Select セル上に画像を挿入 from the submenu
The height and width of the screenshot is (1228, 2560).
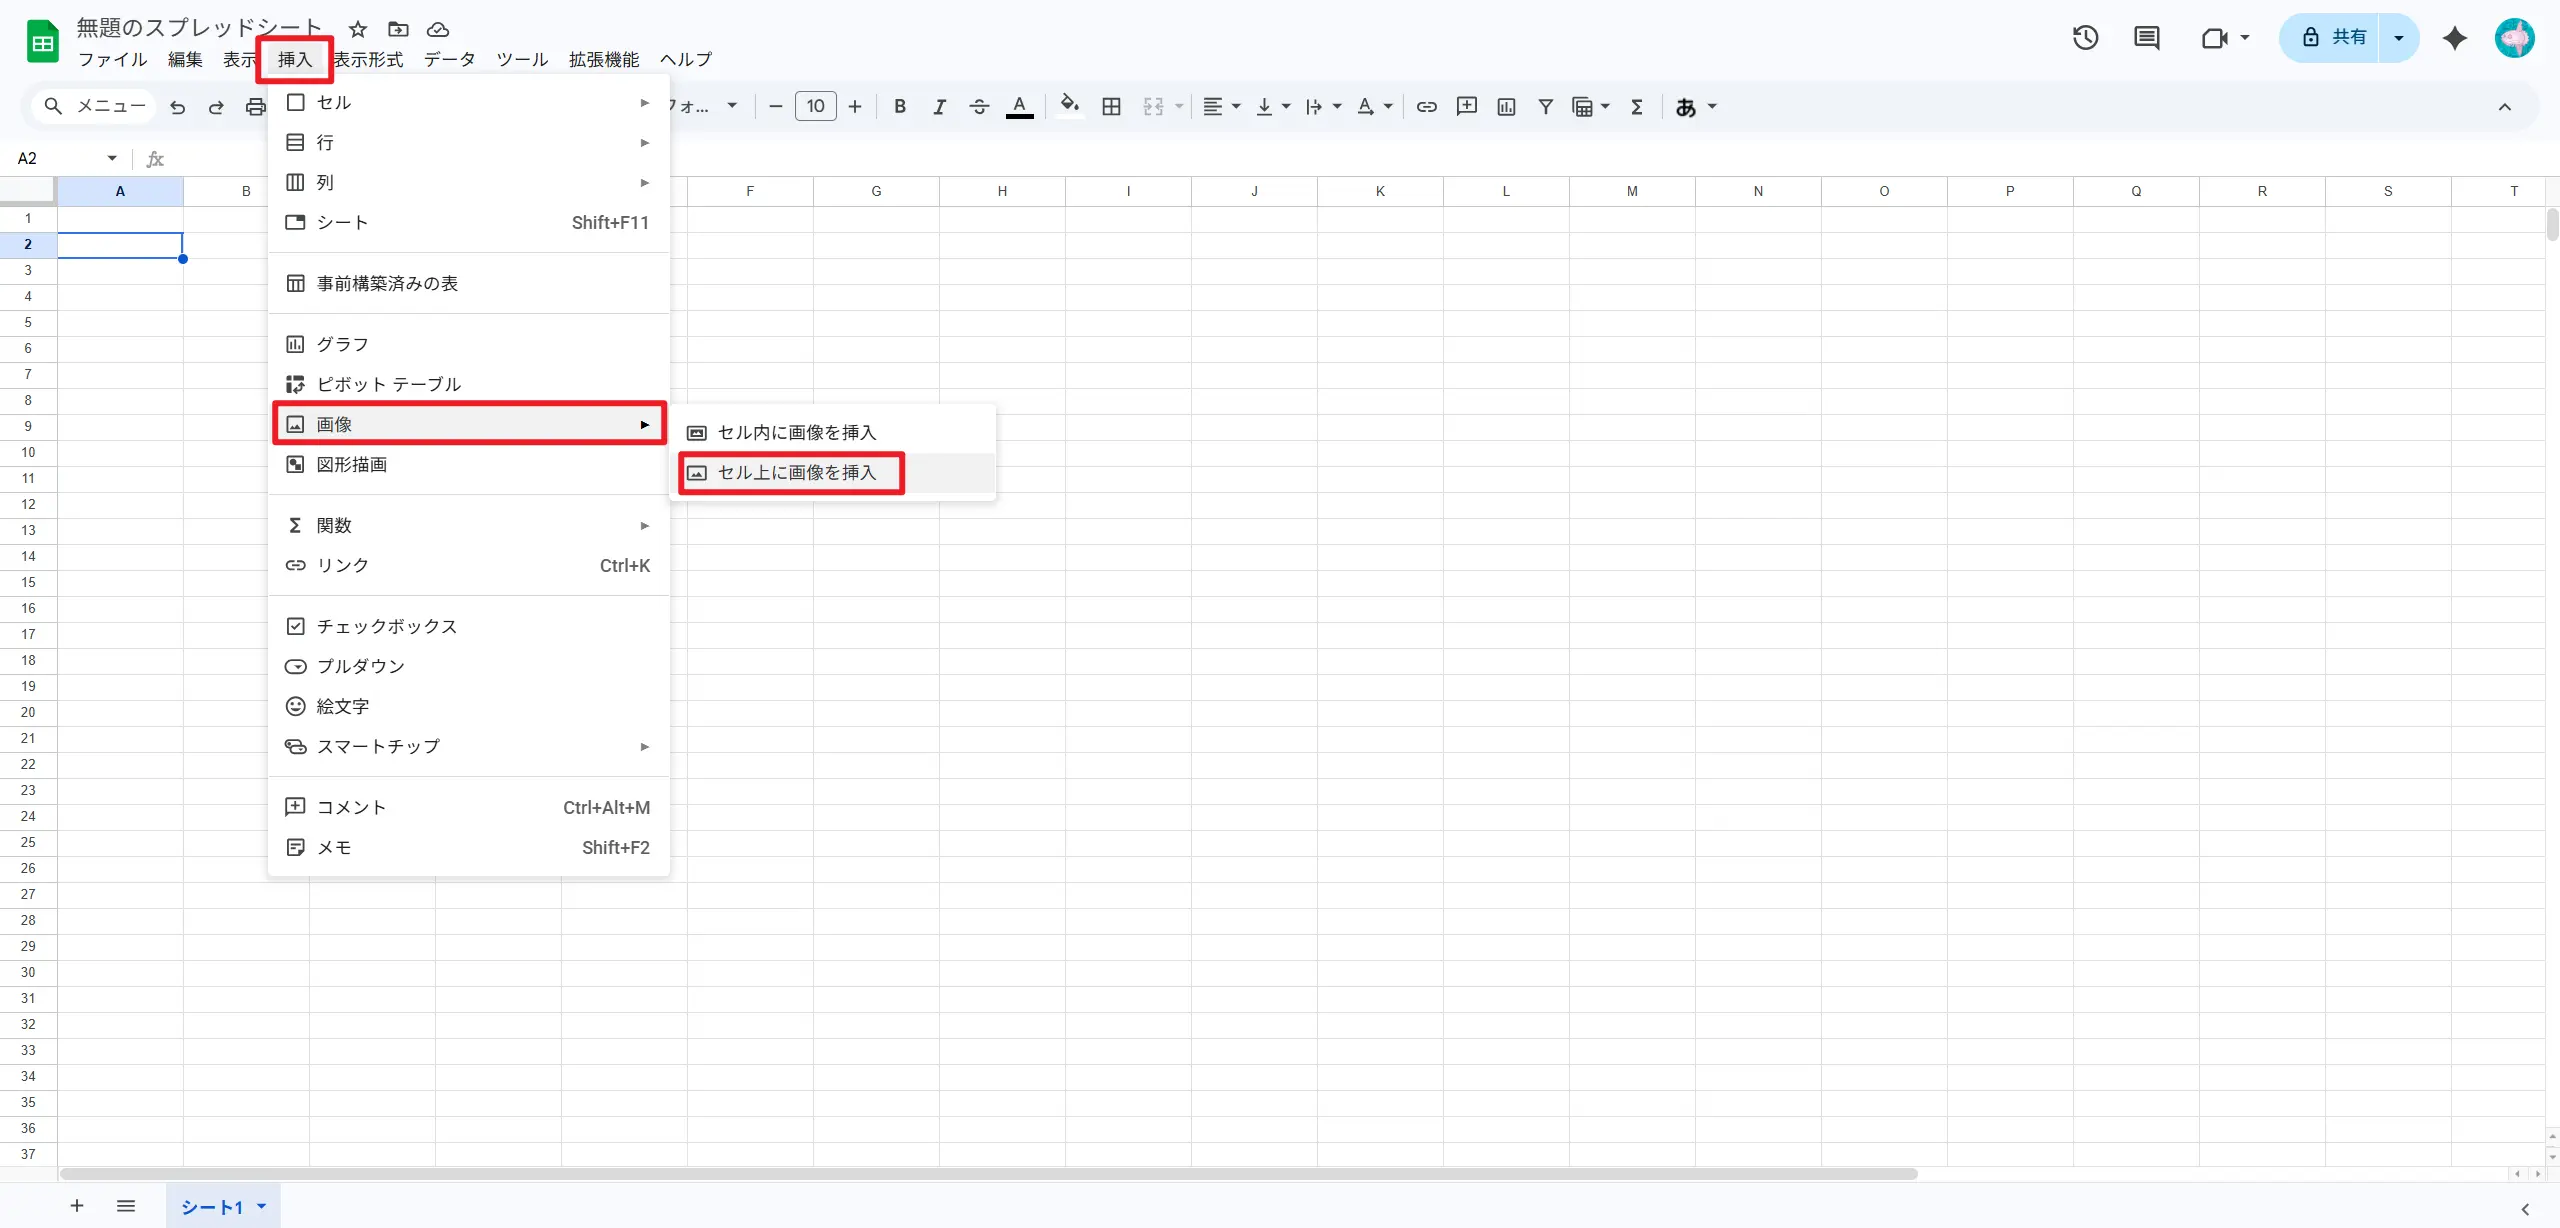point(796,472)
